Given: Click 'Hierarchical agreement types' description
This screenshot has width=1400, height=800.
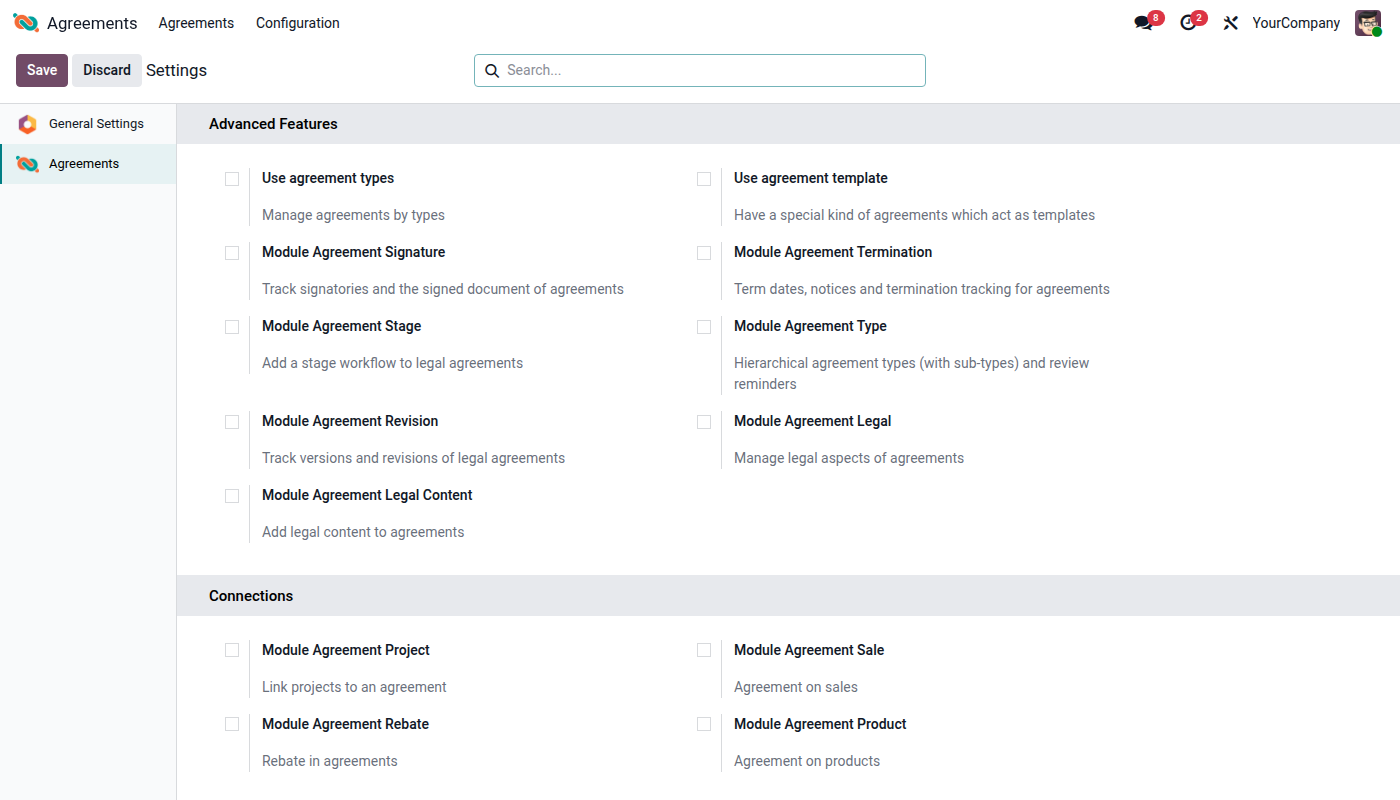Looking at the screenshot, I should (x=911, y=373).
